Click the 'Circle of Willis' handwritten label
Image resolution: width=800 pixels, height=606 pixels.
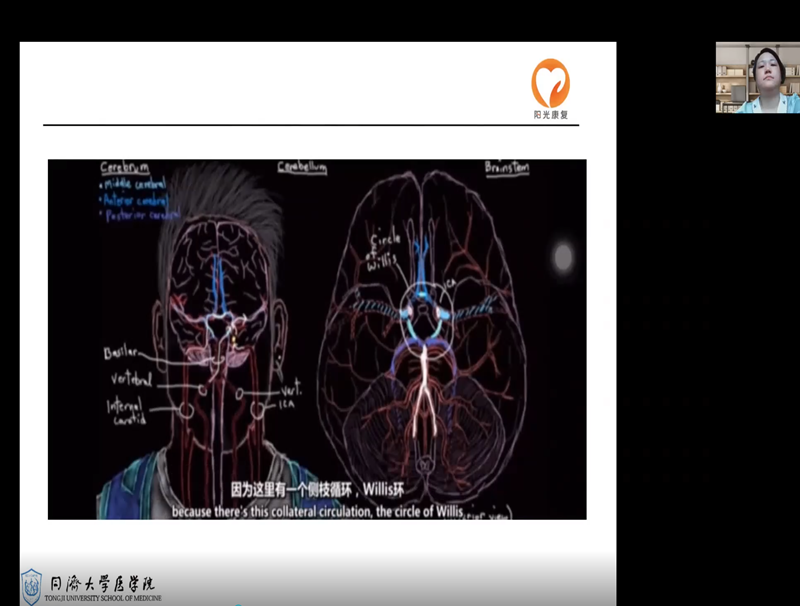pos(384,250)
